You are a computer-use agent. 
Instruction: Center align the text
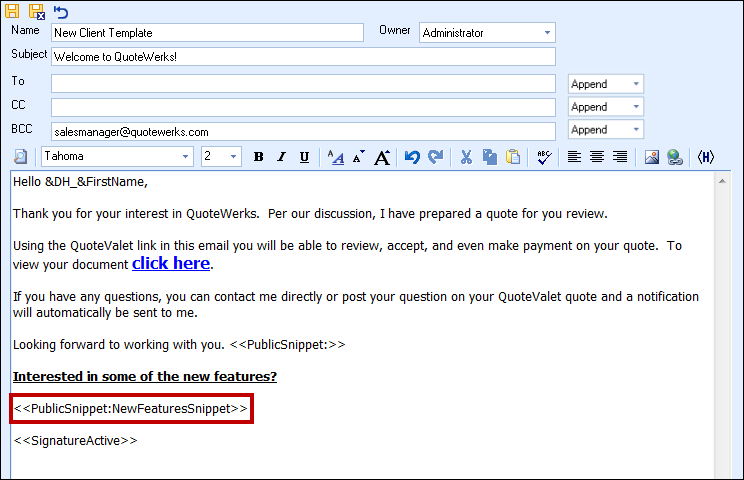pos(597,157)
